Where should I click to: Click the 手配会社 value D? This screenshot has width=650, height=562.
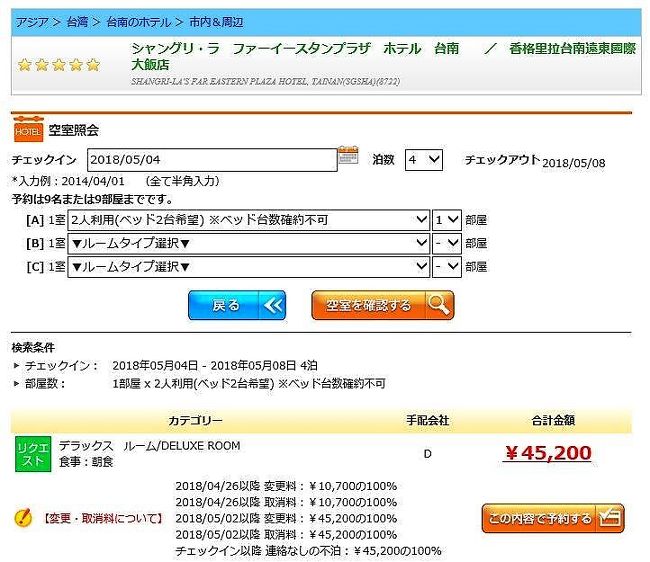[x=427, y=454]
